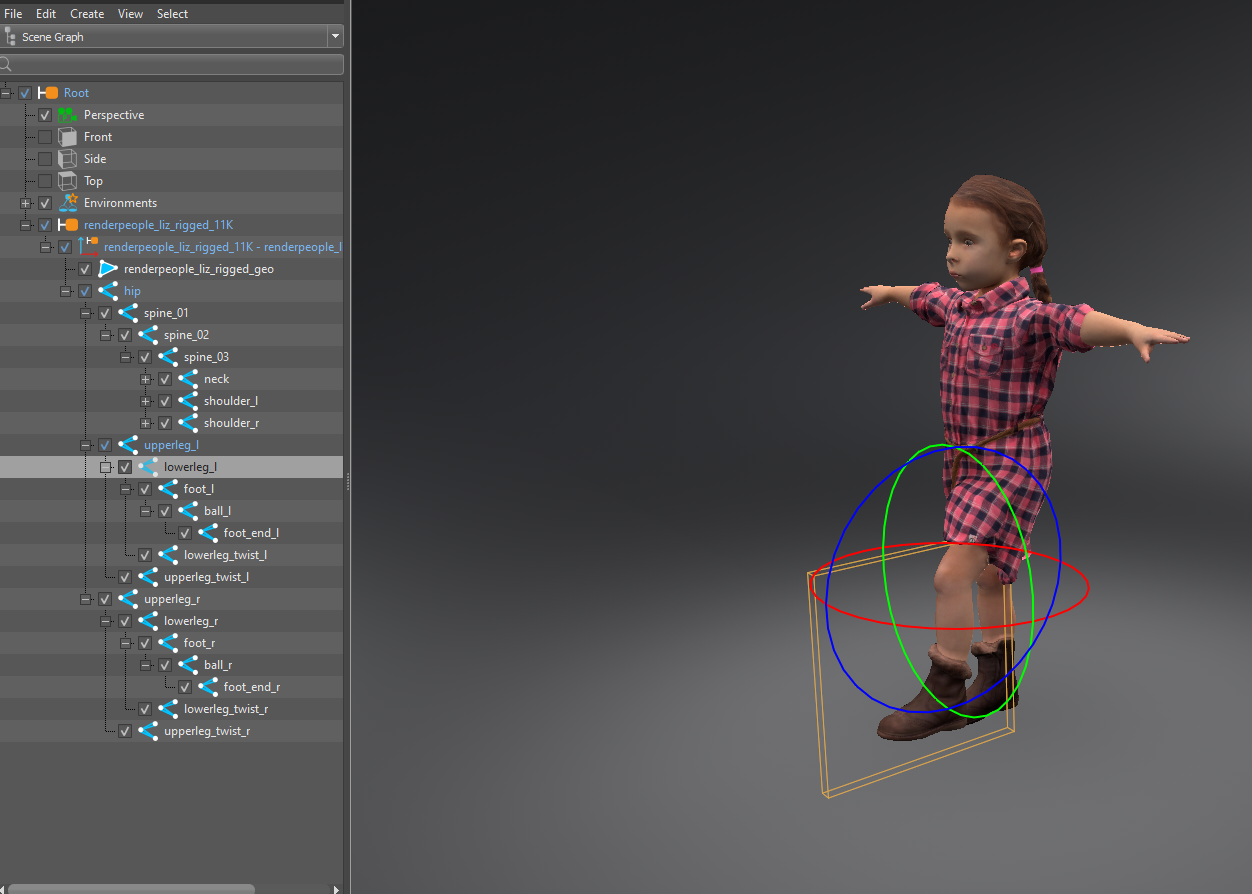Open the Select menu

tap(172, 13)
